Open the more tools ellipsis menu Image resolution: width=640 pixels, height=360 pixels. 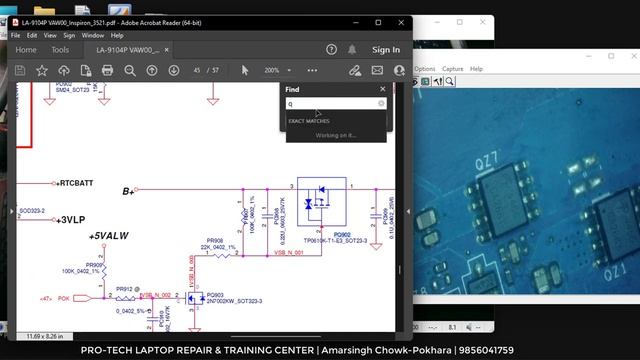coord(312,70)
